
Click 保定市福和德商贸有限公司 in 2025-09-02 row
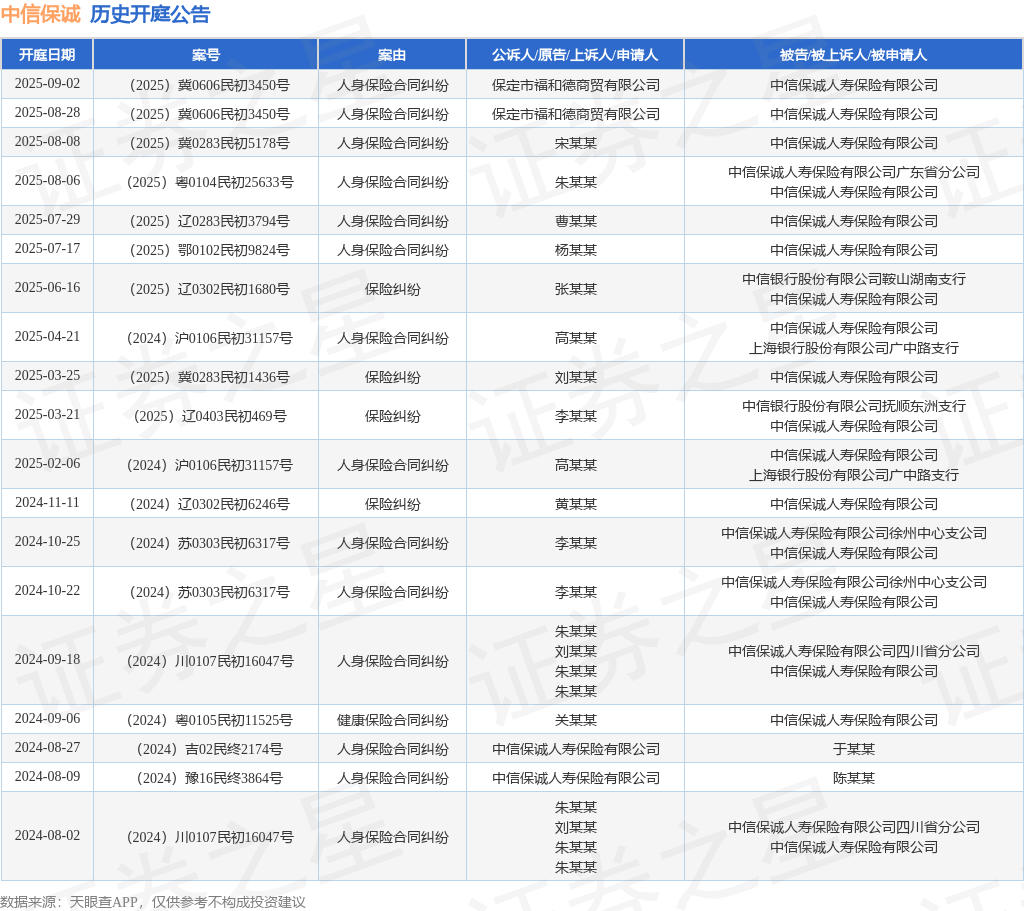coord(575,85)
